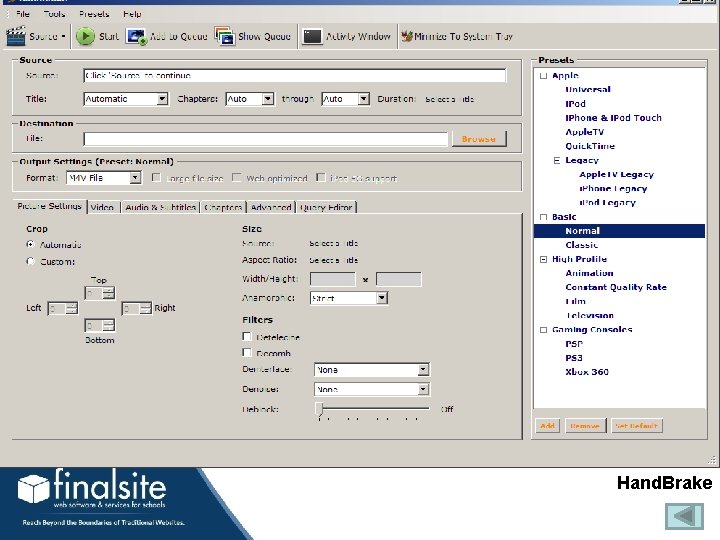Select the Normal preset
720x540 pixels.
(619, 231)
